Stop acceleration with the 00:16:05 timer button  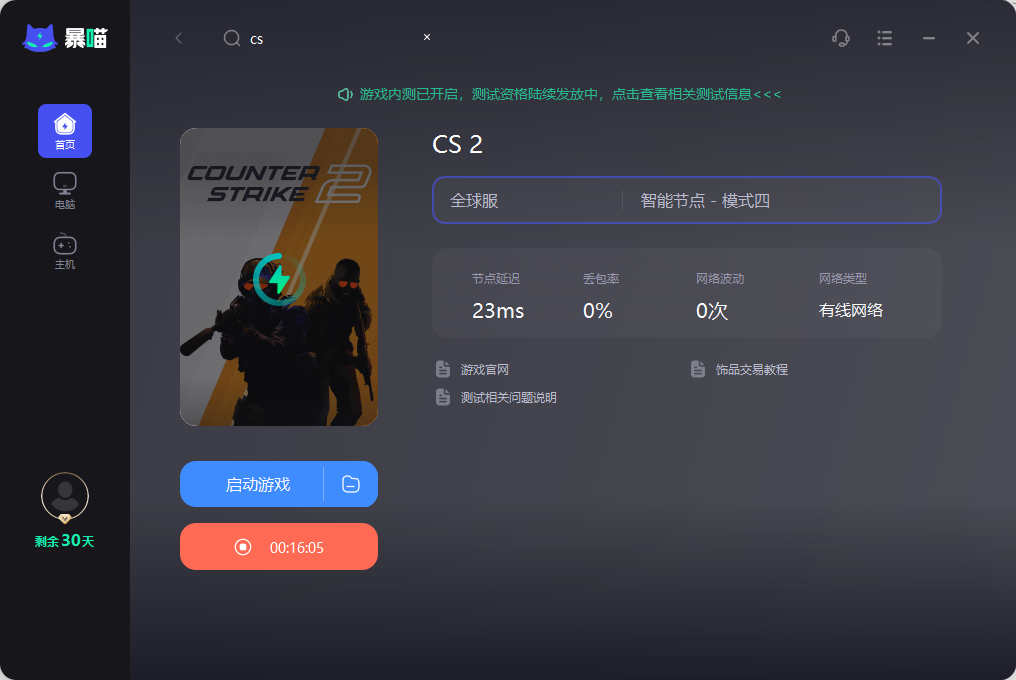(279, 546)
